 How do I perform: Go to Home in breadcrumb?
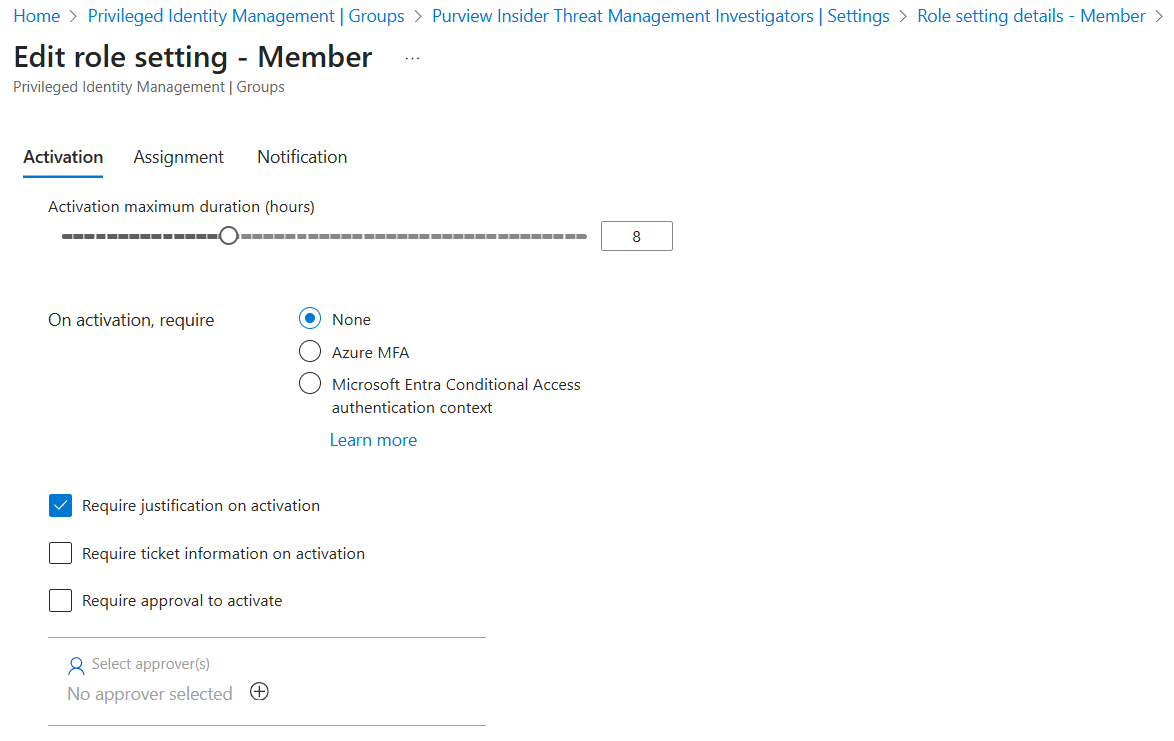[36, 16]
